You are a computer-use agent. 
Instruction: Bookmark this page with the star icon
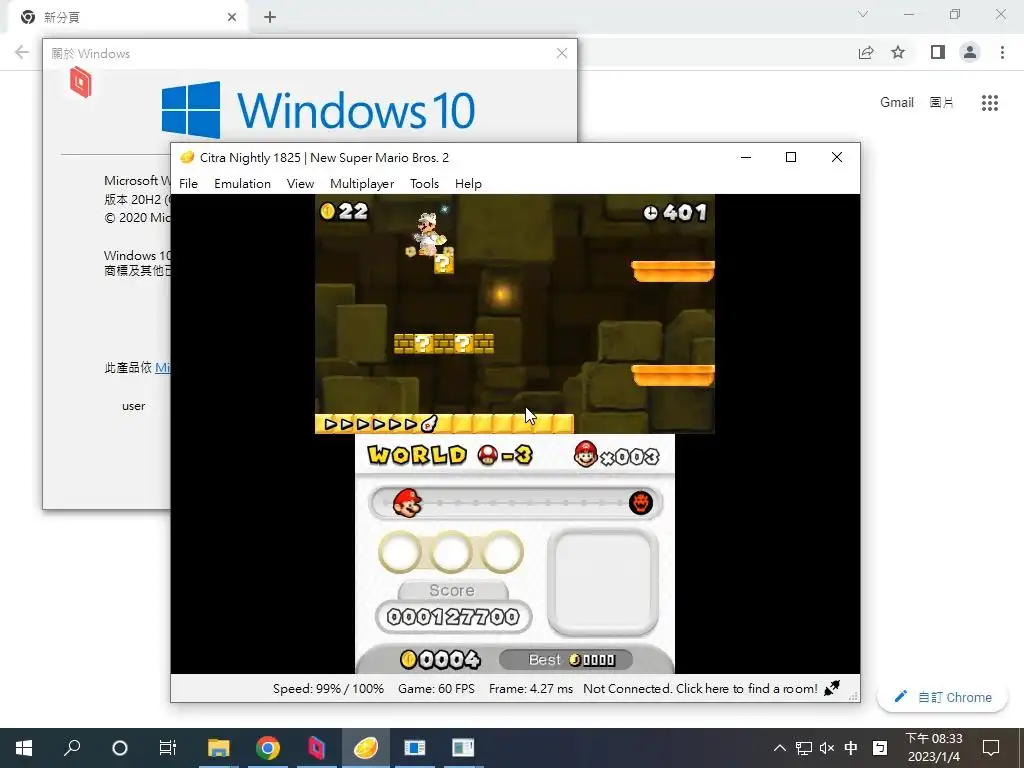tap(898, 52)
